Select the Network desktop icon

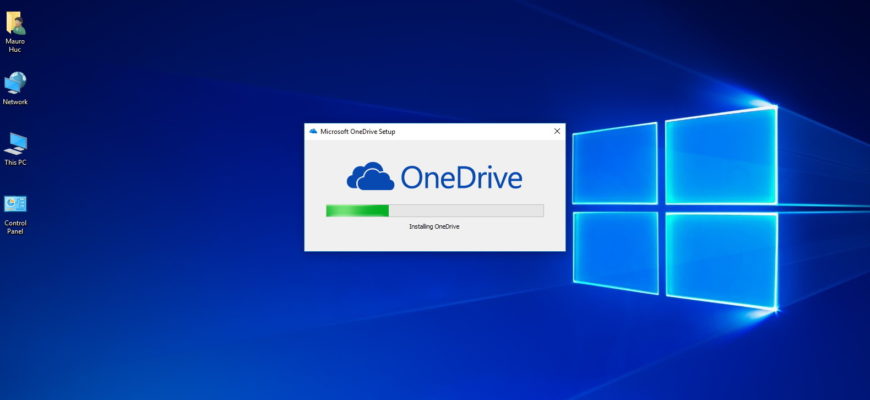tap(15, 83)
